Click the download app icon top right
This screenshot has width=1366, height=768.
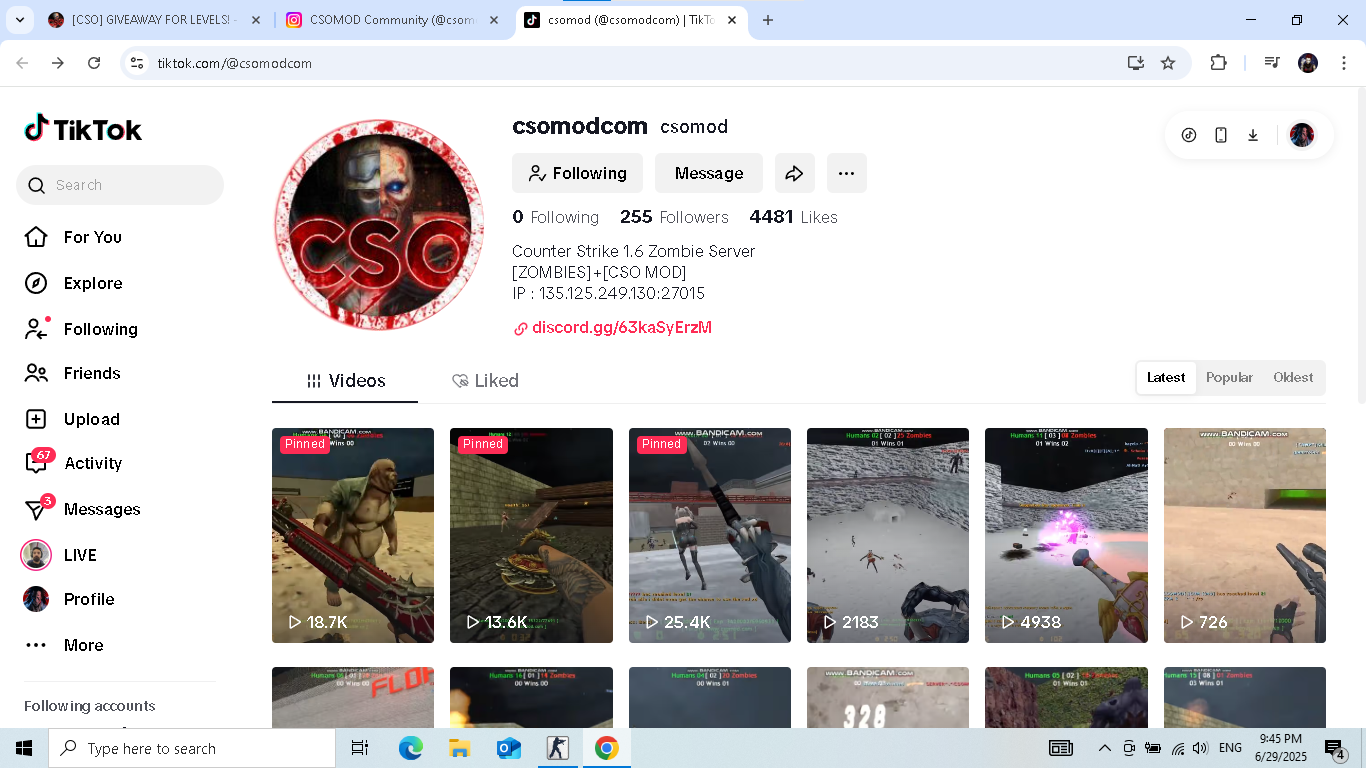pos(1252,135)
